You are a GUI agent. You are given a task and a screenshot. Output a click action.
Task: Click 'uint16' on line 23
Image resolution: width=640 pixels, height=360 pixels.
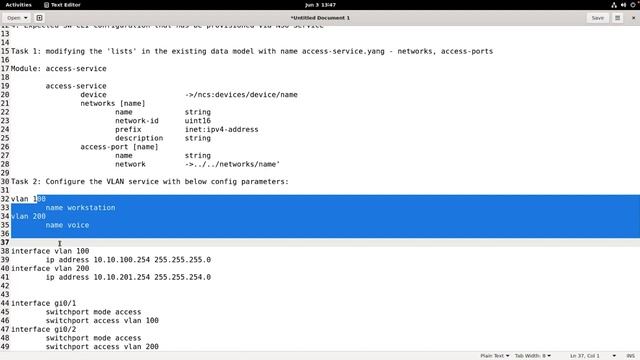pos(198,121)
